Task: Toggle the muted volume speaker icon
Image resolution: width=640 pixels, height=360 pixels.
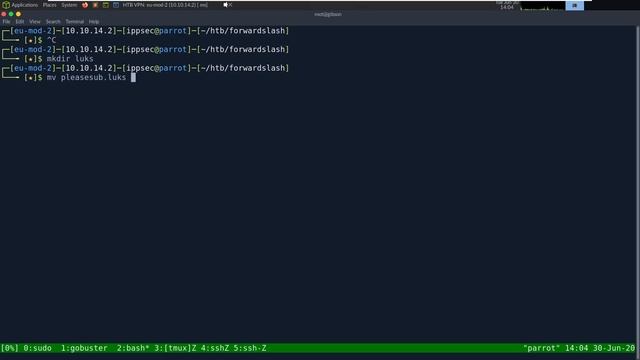Action: click(227, 5)
